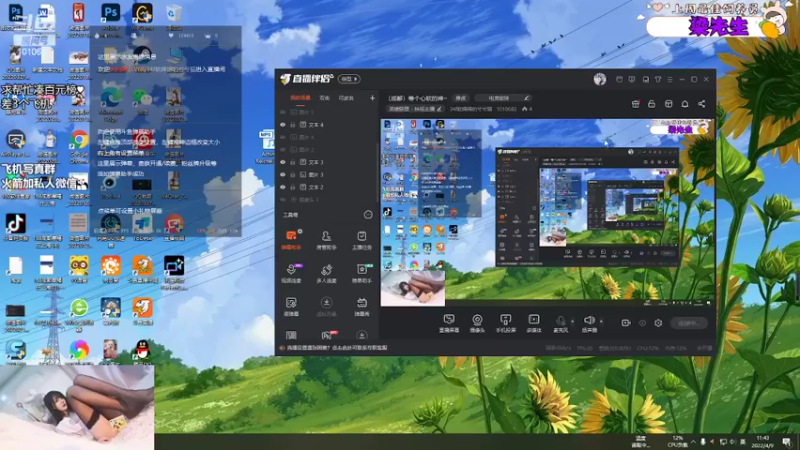Screen dimensions: 800x450
Task: Switch to the orange active scene tab
Action: (x=300, y=98)
